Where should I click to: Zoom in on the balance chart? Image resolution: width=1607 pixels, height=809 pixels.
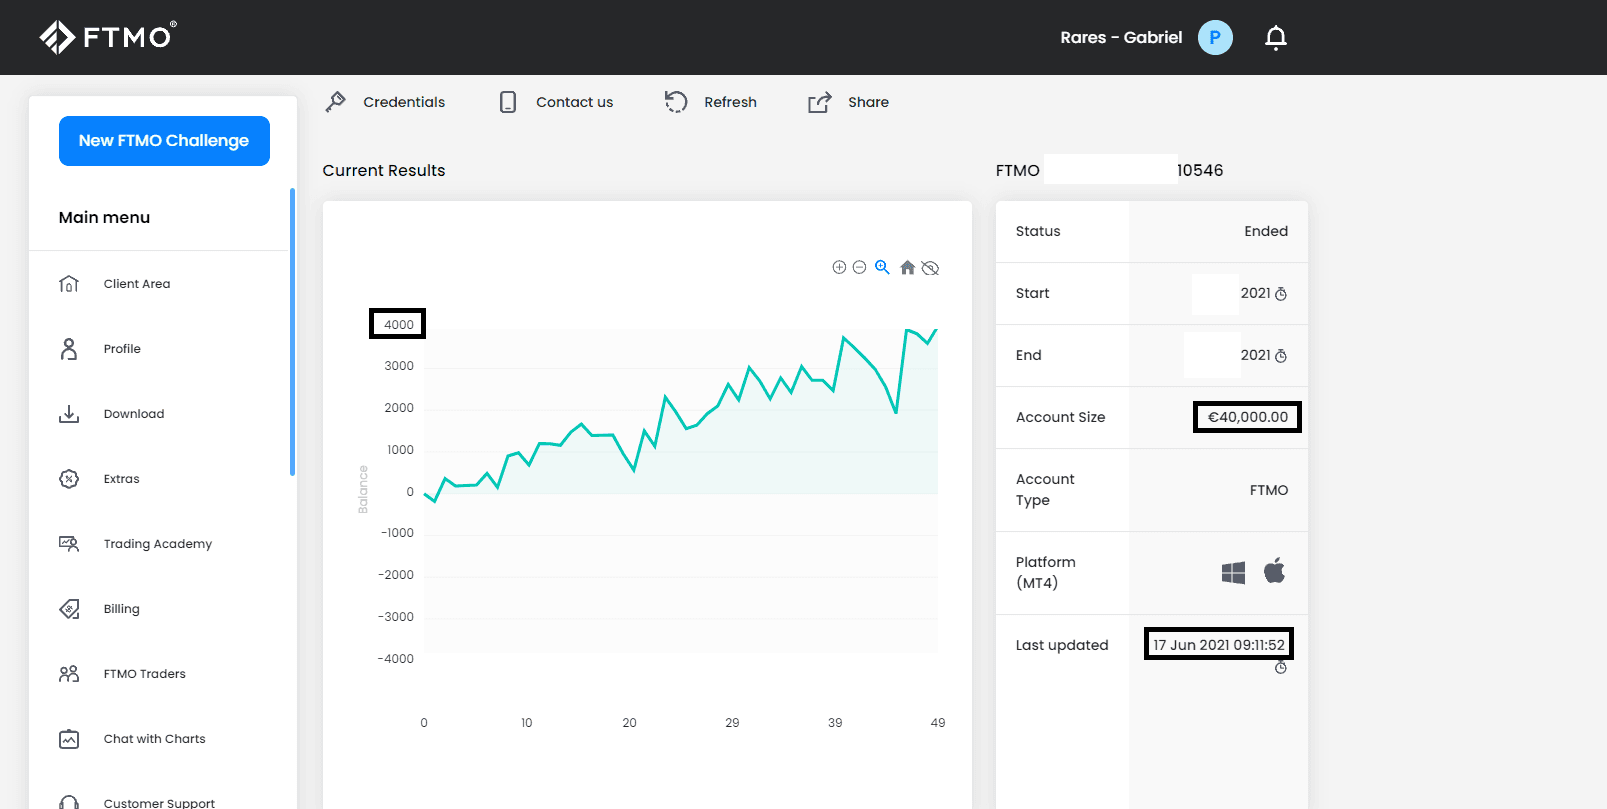pos(839,267)
